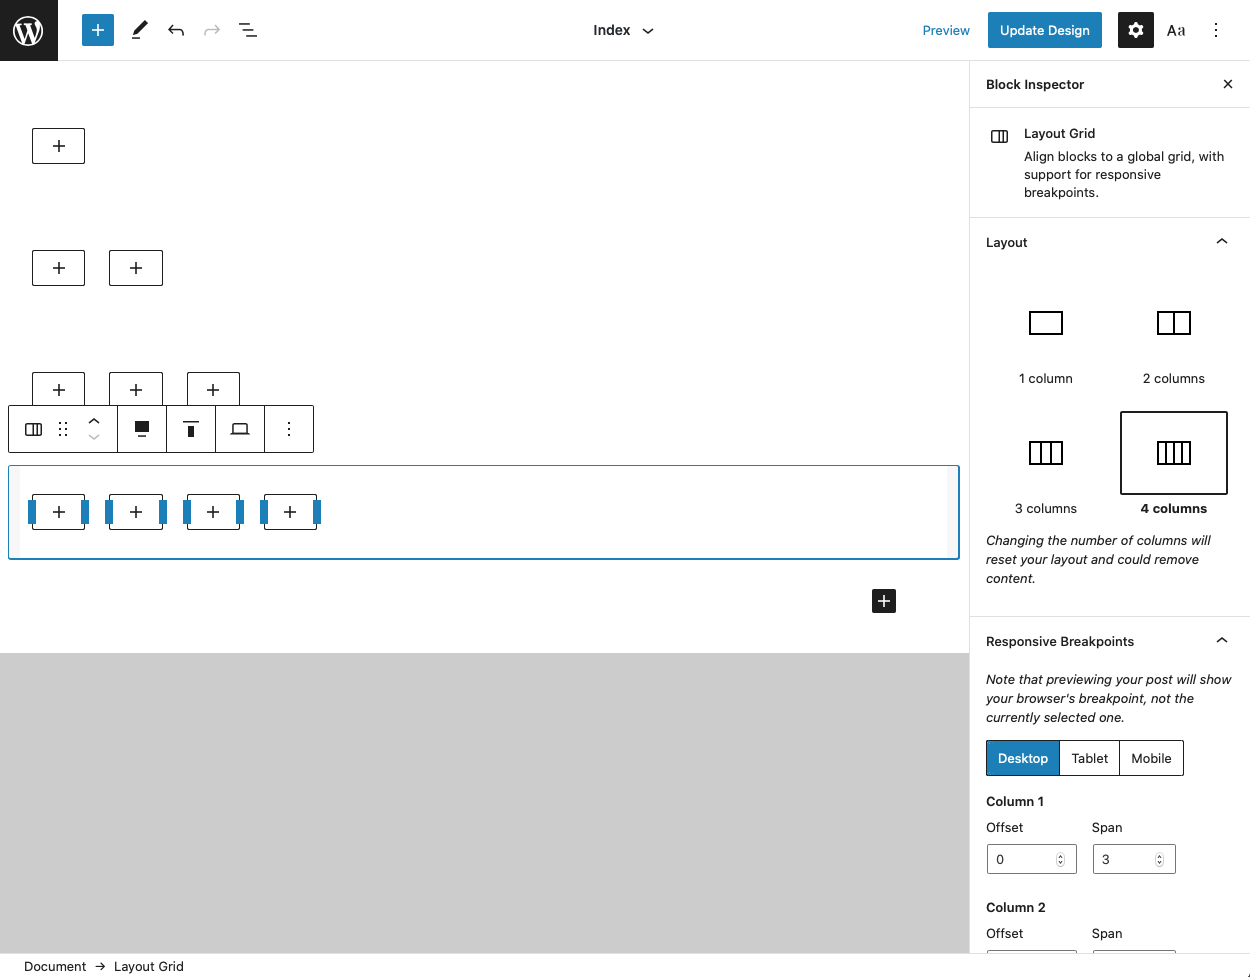Select the 2 columns layout option
1250x977 pixels.
[1173, 323]
